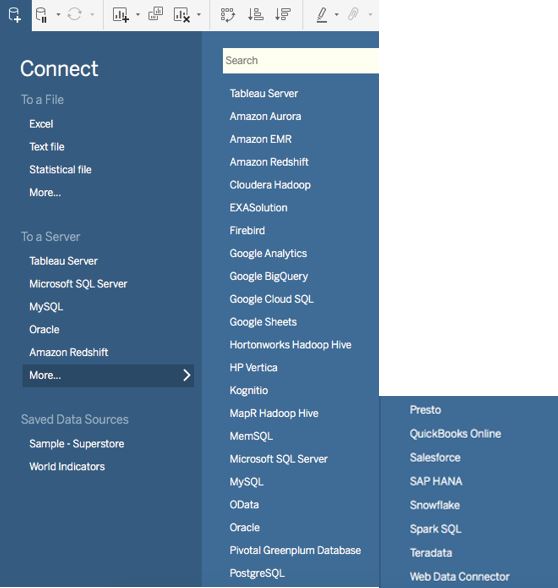Choose HP Vertica connector

coord(254,368)
